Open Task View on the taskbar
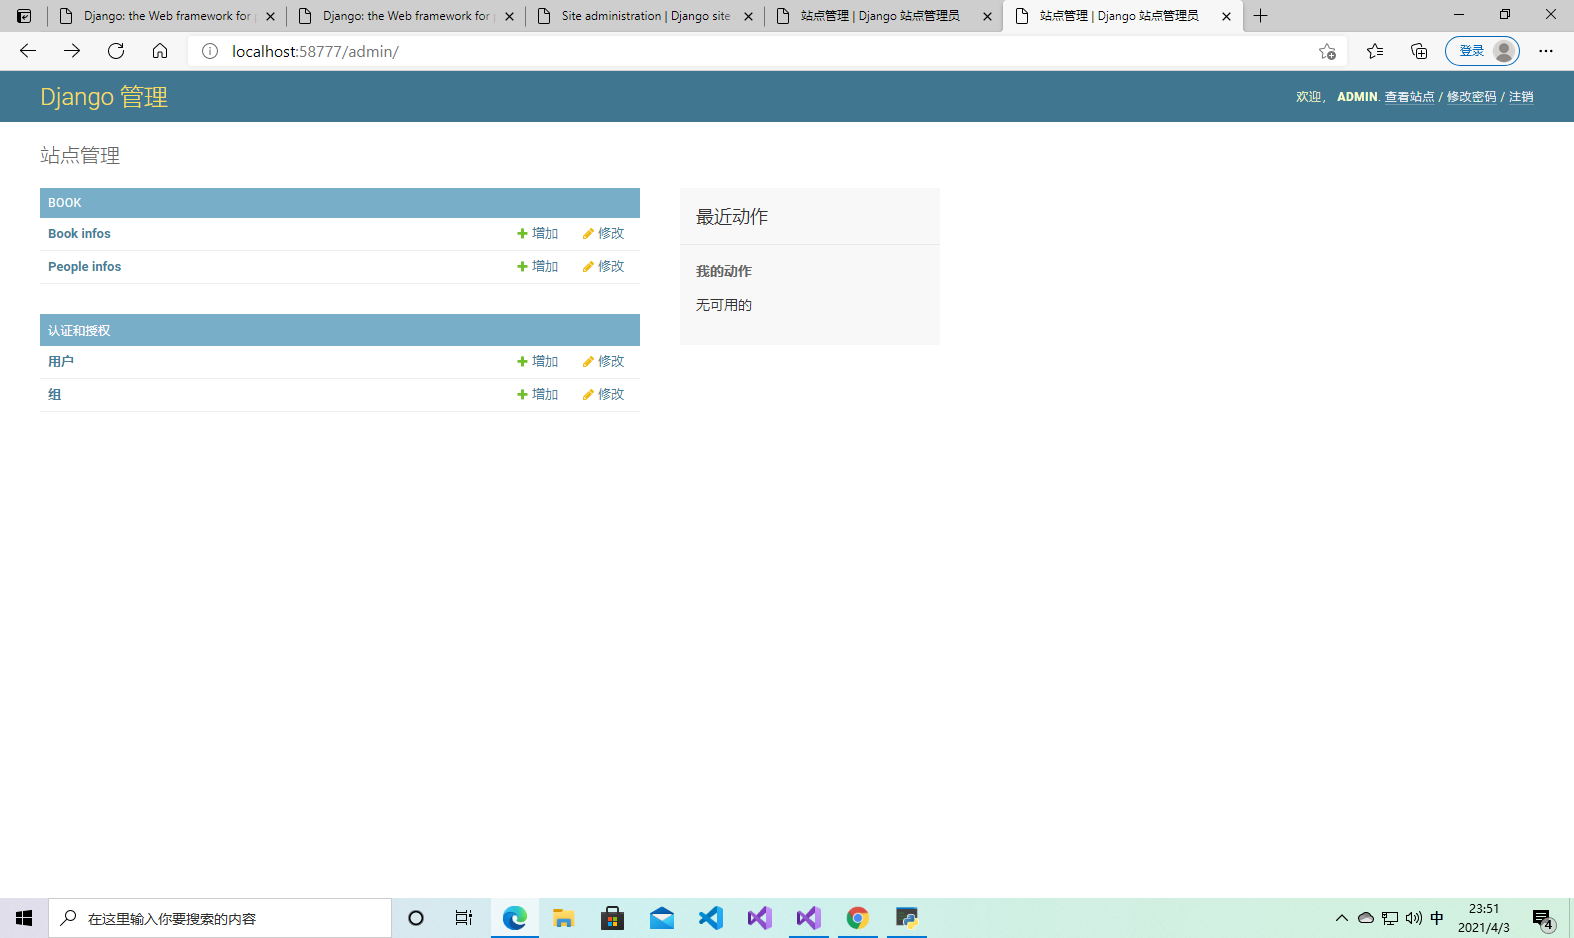Viewport: 1574px width, 938px height. coord(464,918)
